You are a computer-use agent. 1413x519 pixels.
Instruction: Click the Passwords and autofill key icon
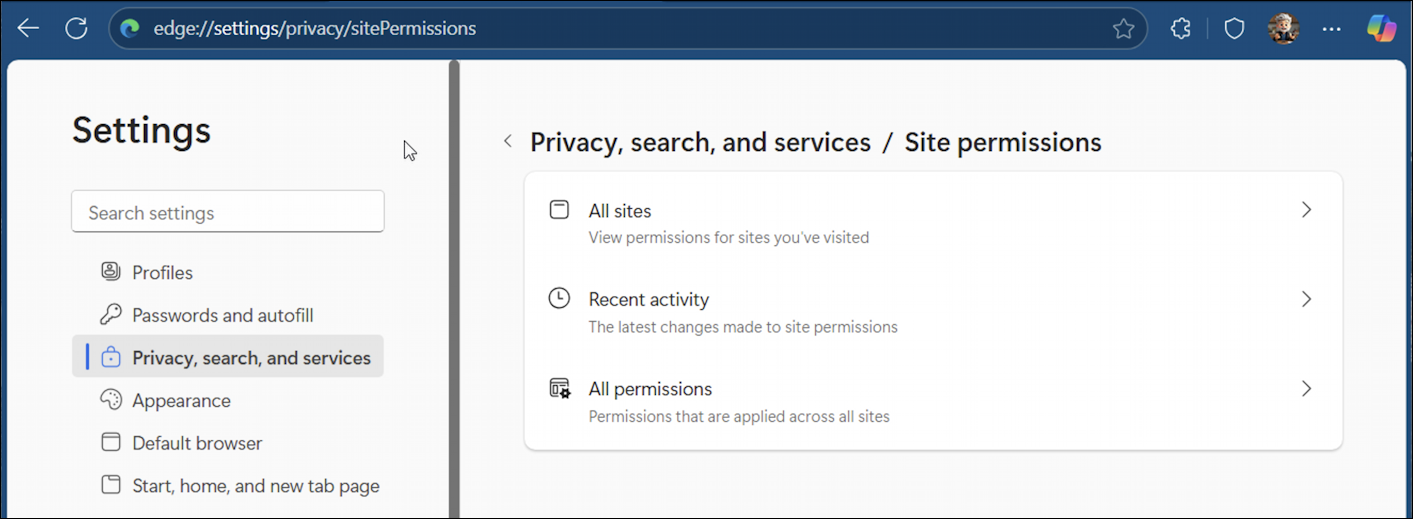click(111, 315)
